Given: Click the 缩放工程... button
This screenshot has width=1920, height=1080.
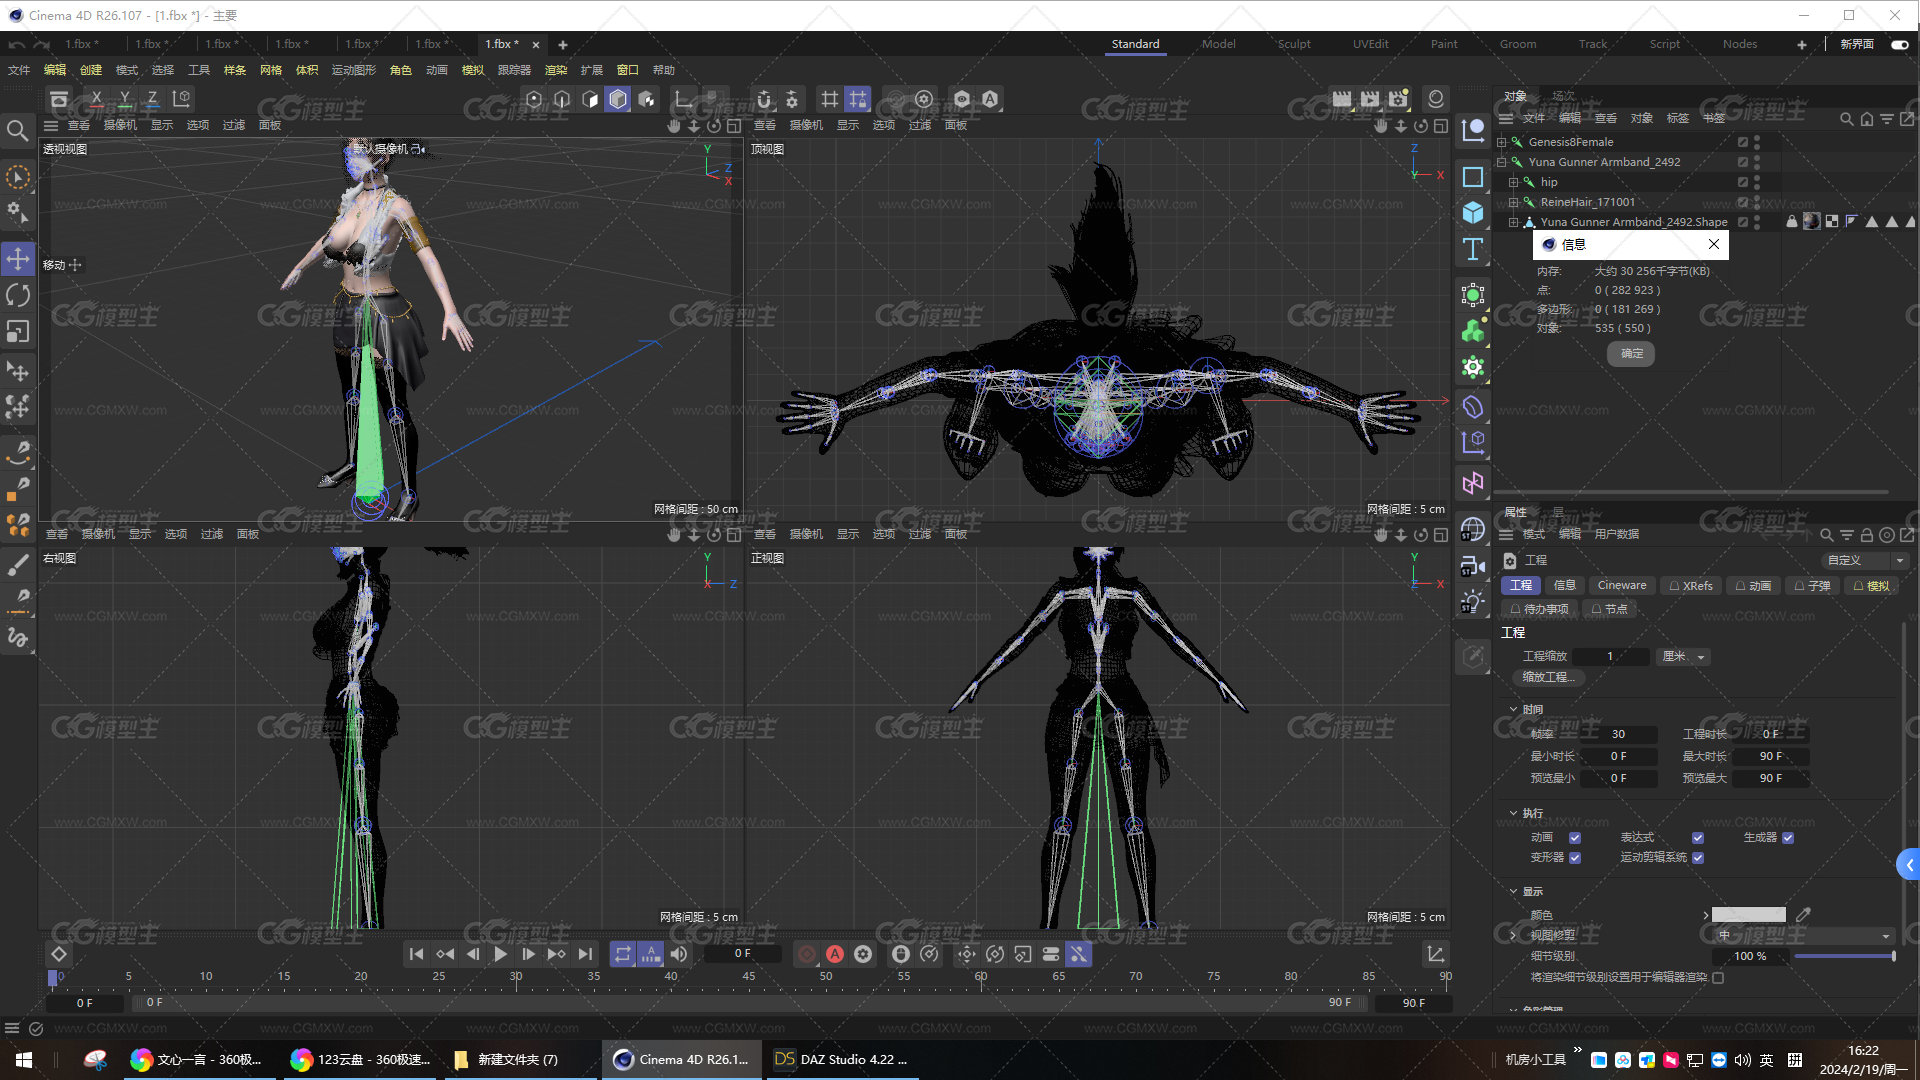Looking at the screenshot, I should [x=1549, y=678].
